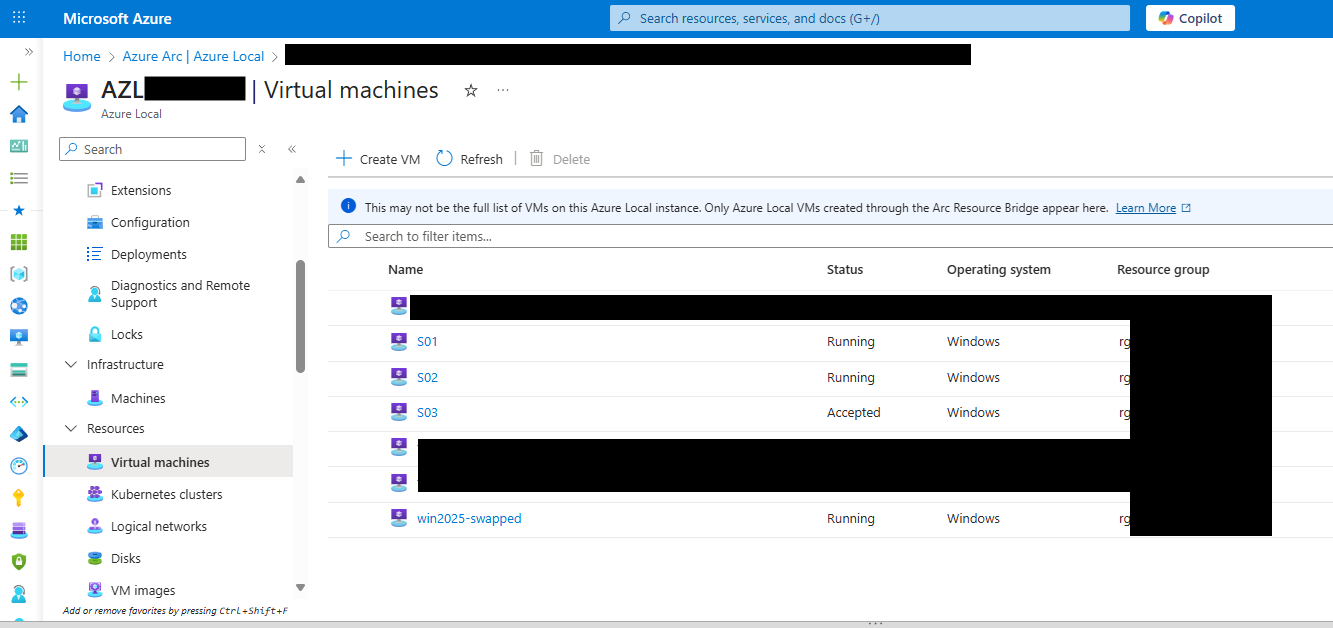Click the Delete toolbar button

point(560,159)
